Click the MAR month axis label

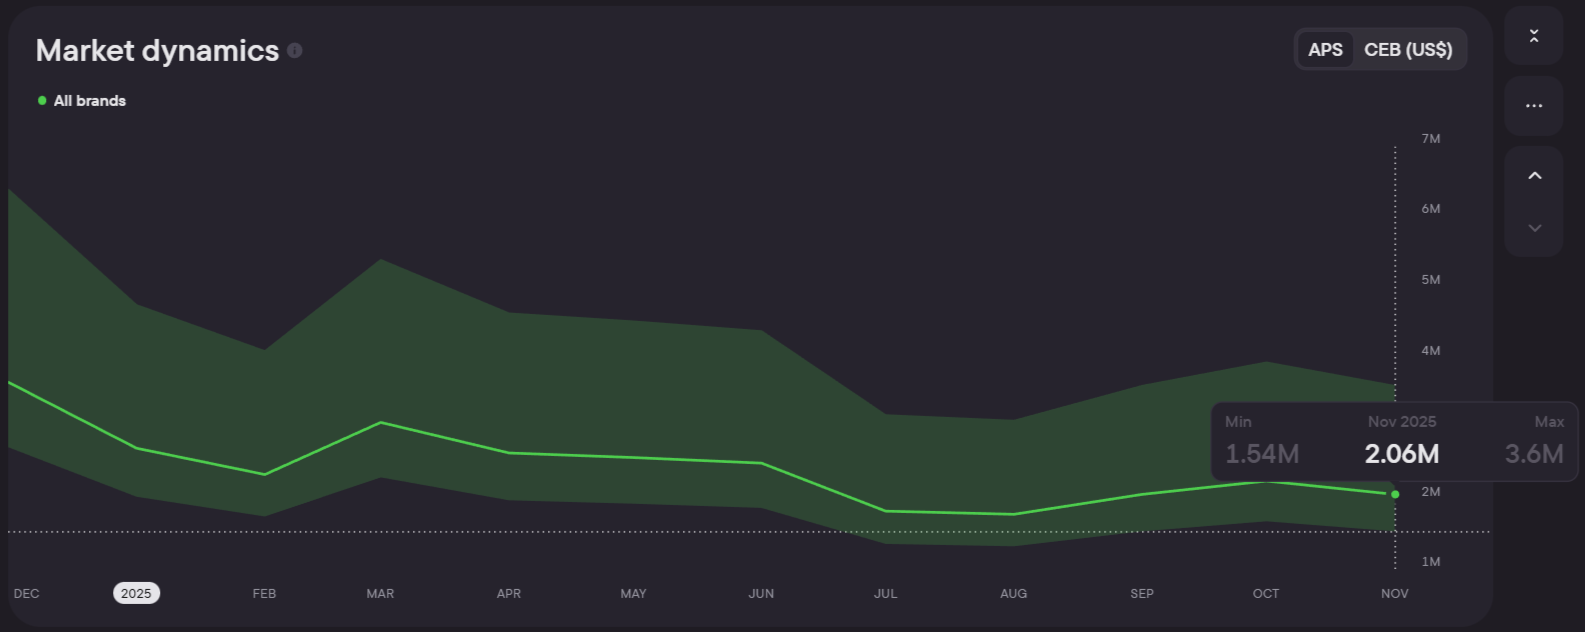380,593
